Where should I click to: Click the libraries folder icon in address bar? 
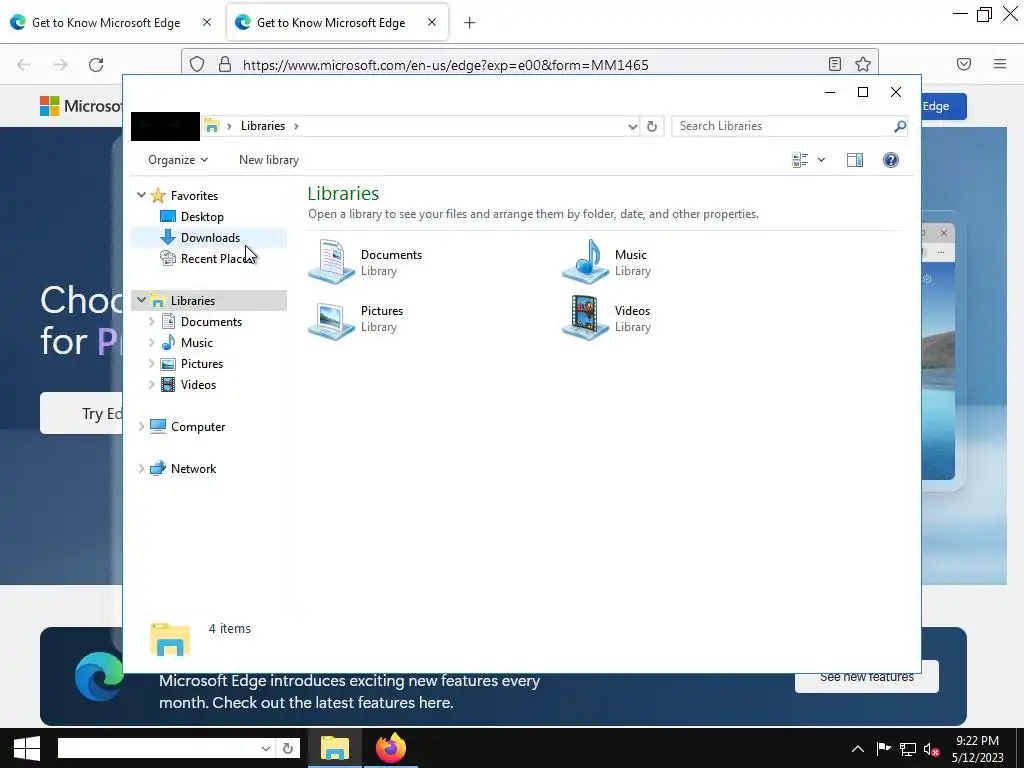click(x=212, y=126)
